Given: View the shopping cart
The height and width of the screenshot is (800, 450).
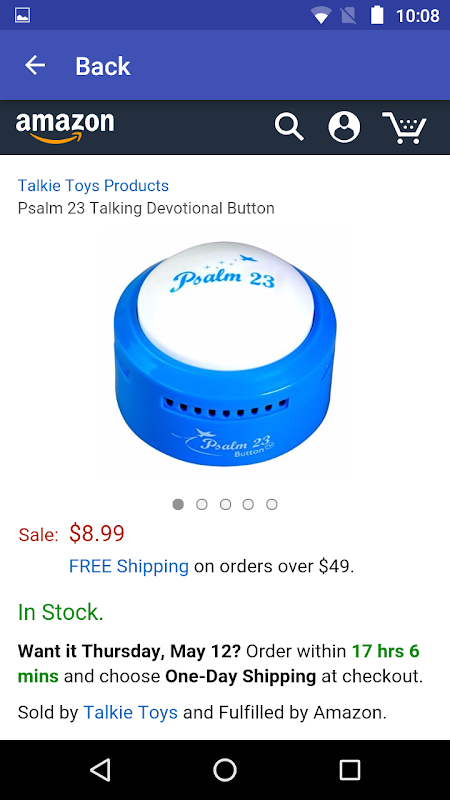Looking at the screenshot, I should tap(404, 128).
